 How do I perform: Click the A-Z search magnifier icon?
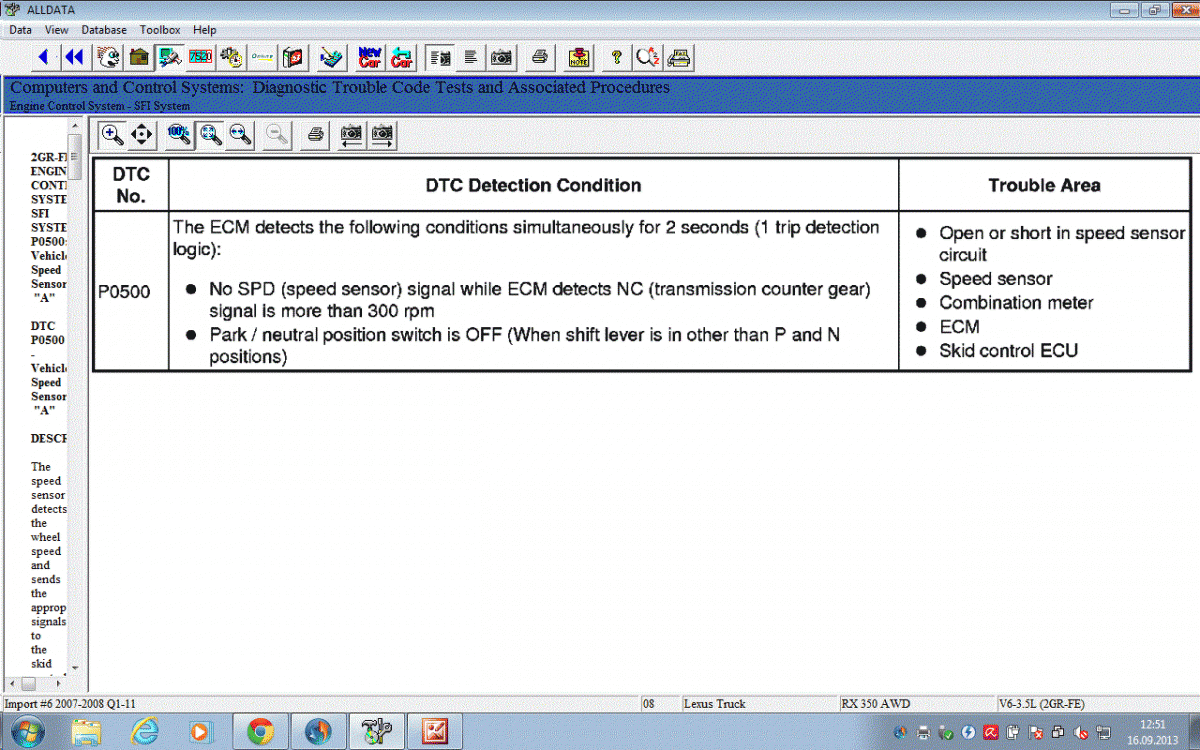point(648,57)
